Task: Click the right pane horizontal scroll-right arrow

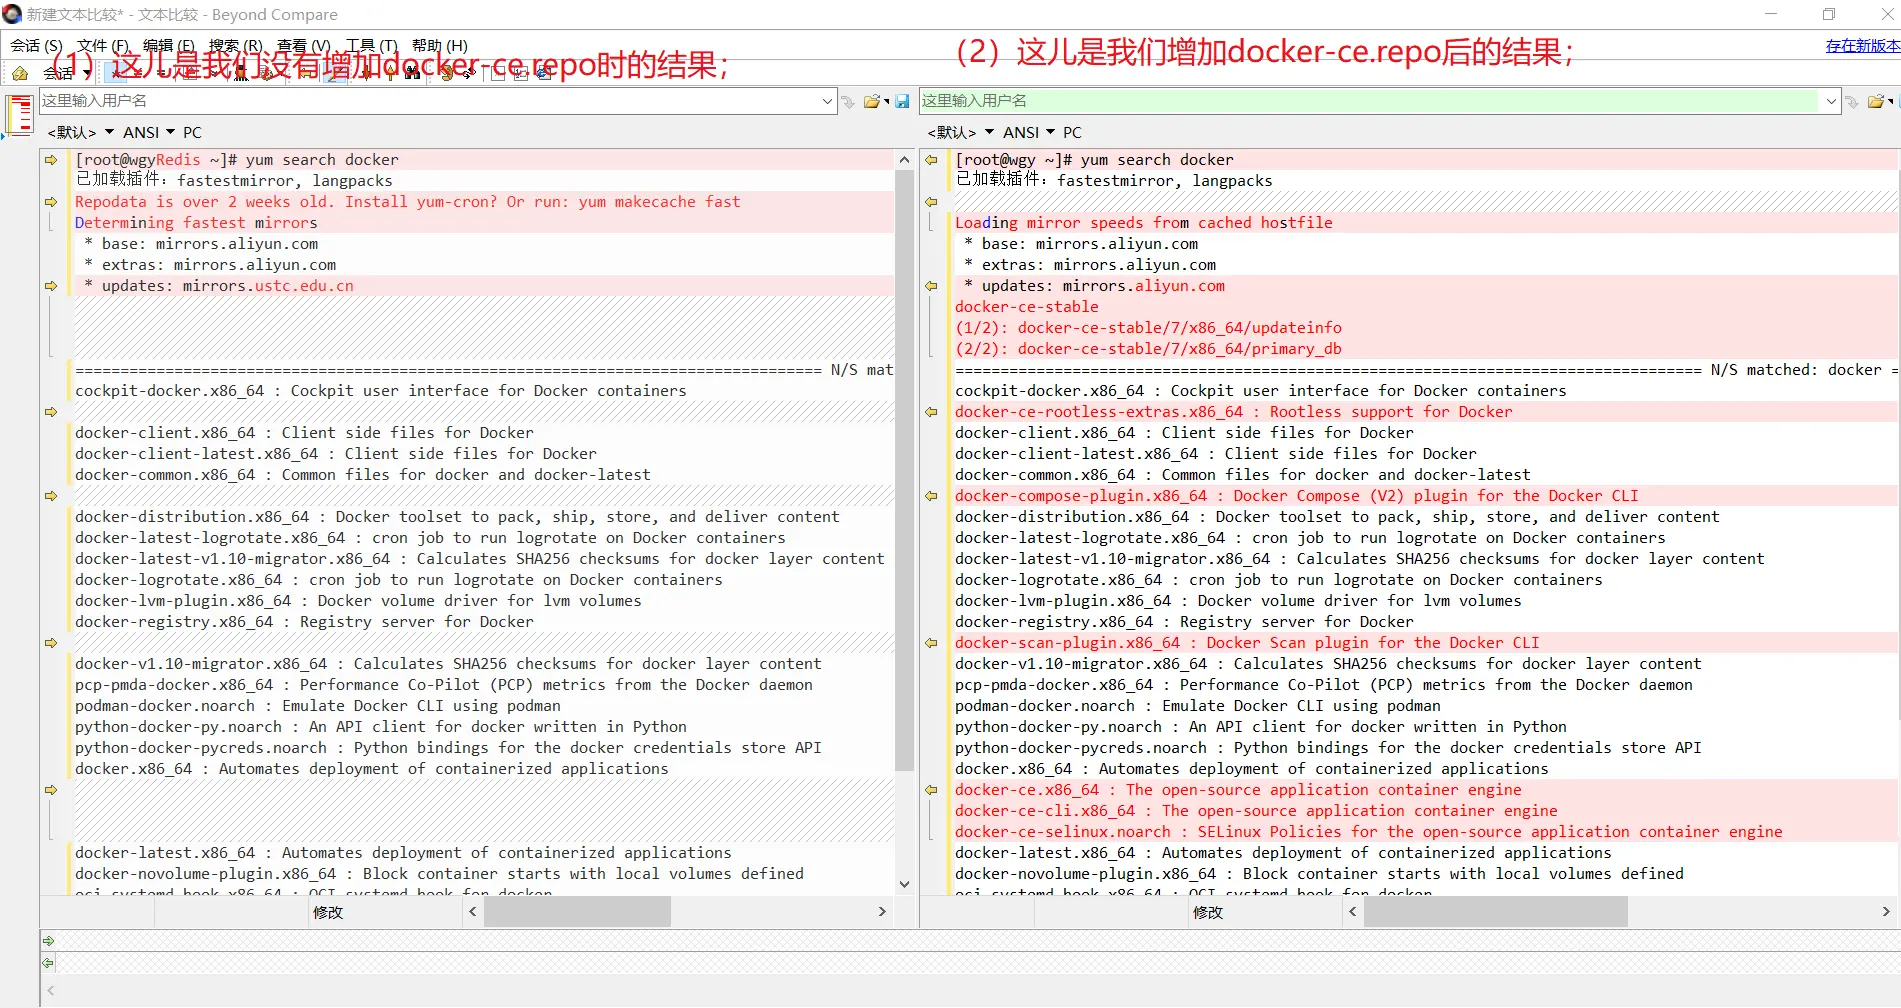Action: coord(1886,912)
